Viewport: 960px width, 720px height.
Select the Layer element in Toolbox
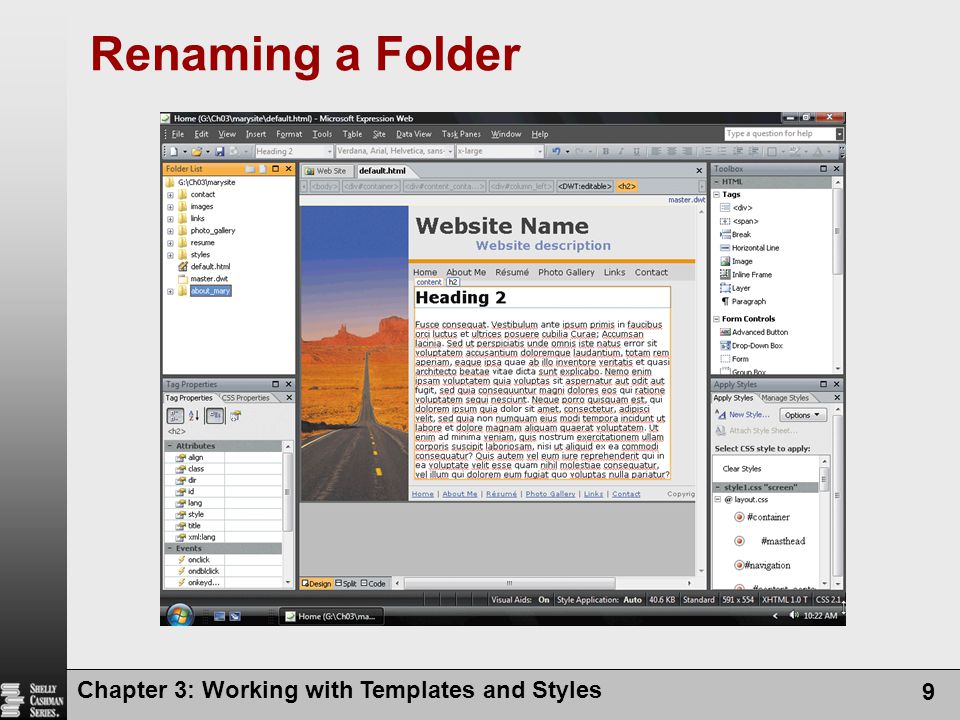735,288
